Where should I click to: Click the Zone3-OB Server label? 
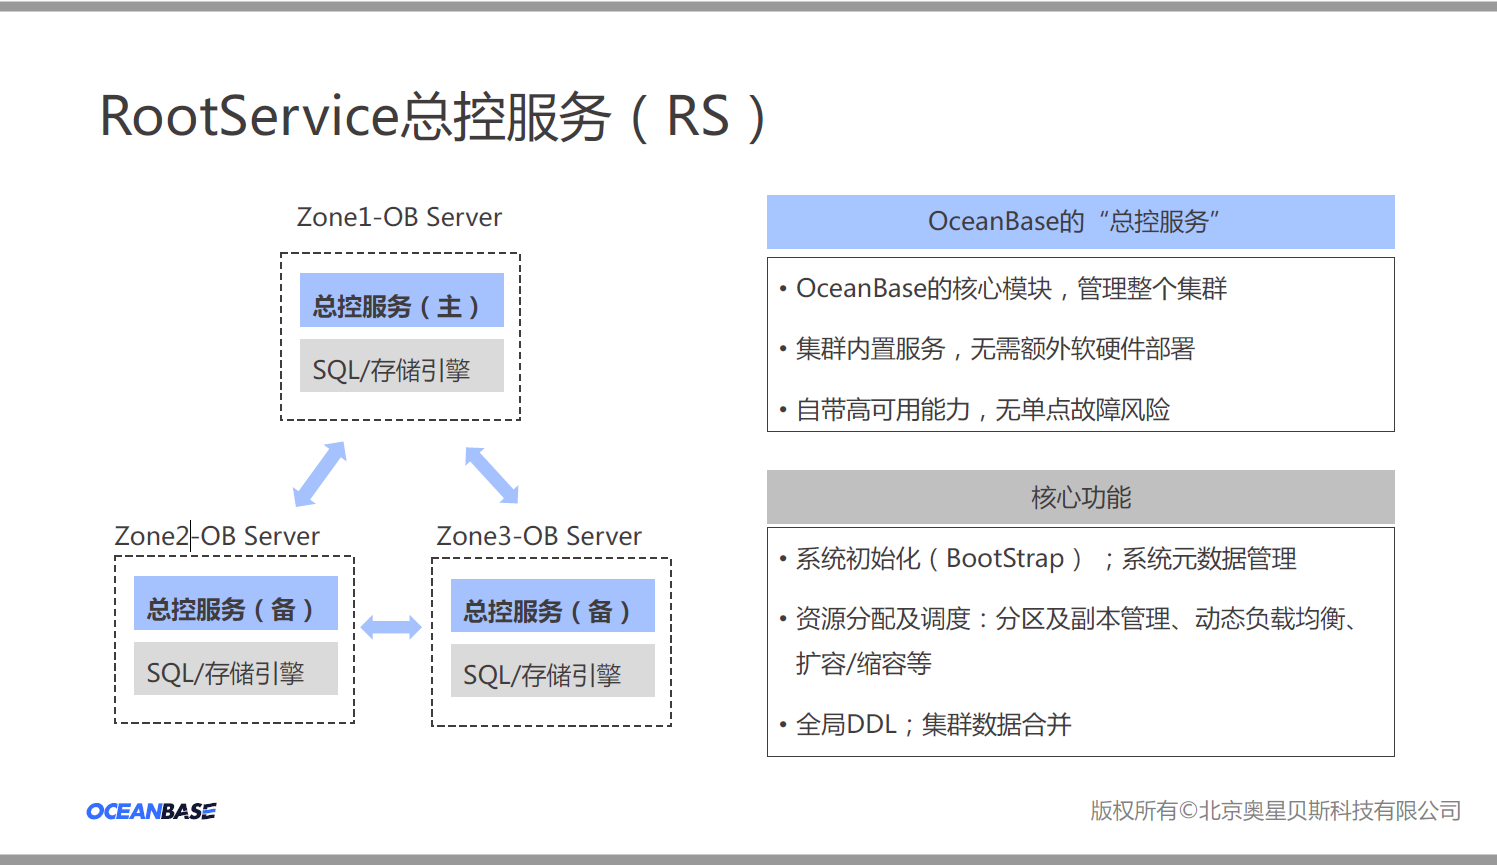click(539, 537)
